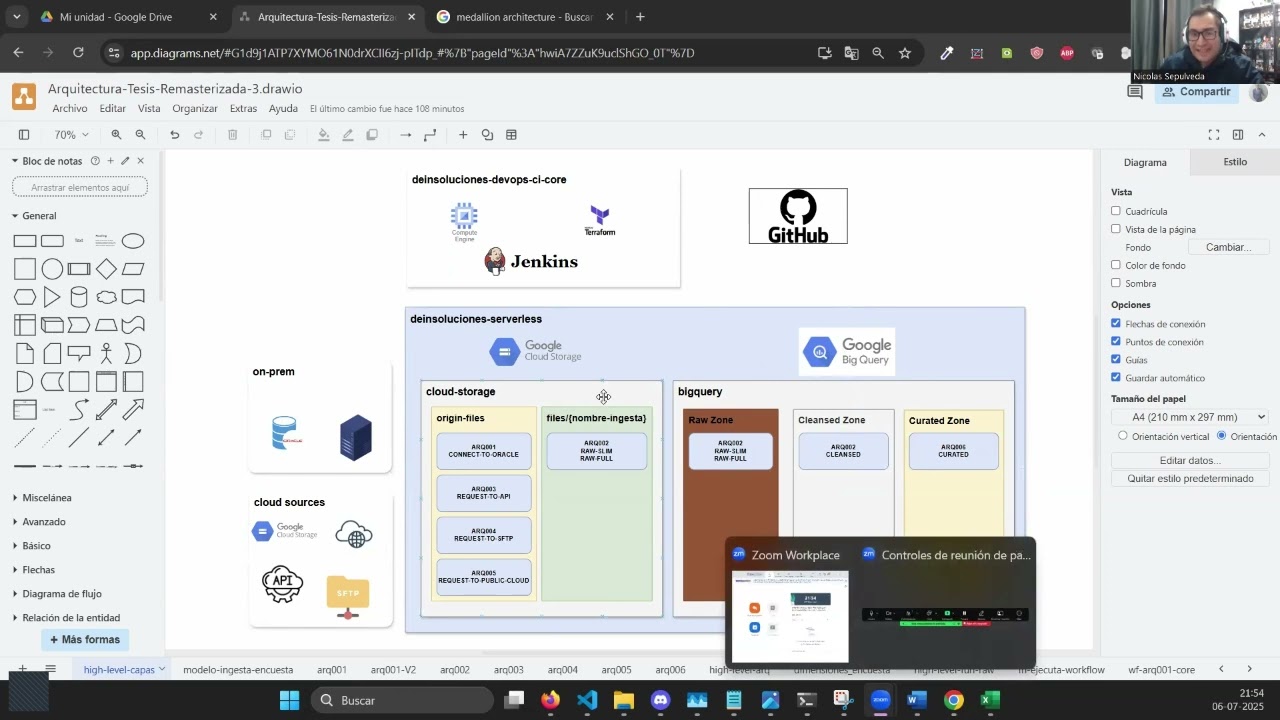
Task: Click the Compartir button
Action: 1196,92
